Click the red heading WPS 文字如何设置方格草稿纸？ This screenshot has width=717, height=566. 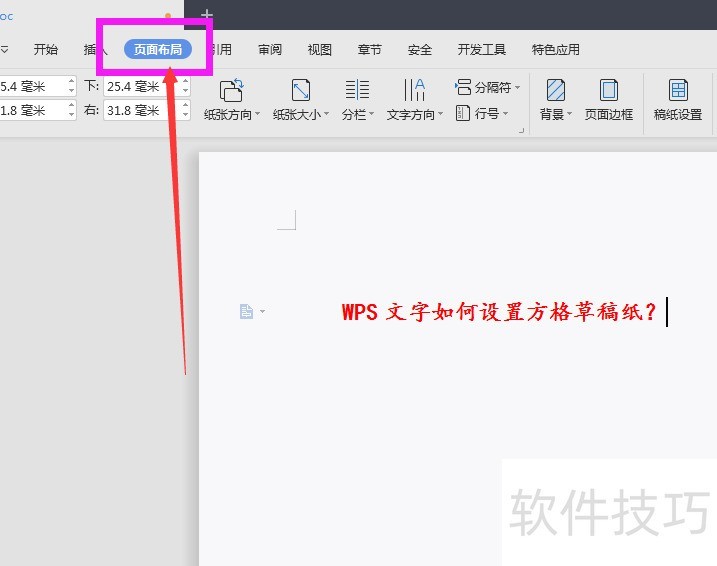point(499,313)
